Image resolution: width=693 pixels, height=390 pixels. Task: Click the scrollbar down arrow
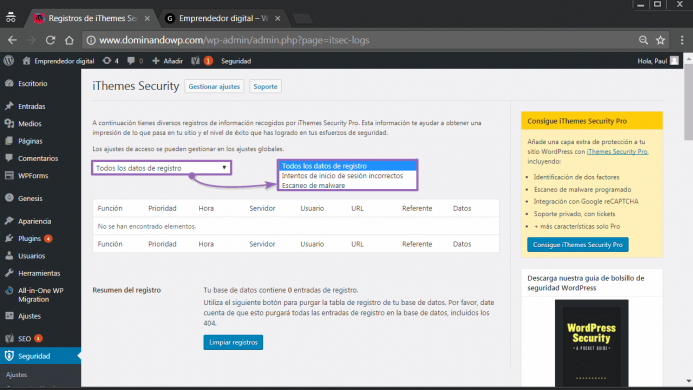tap(688, 381)
